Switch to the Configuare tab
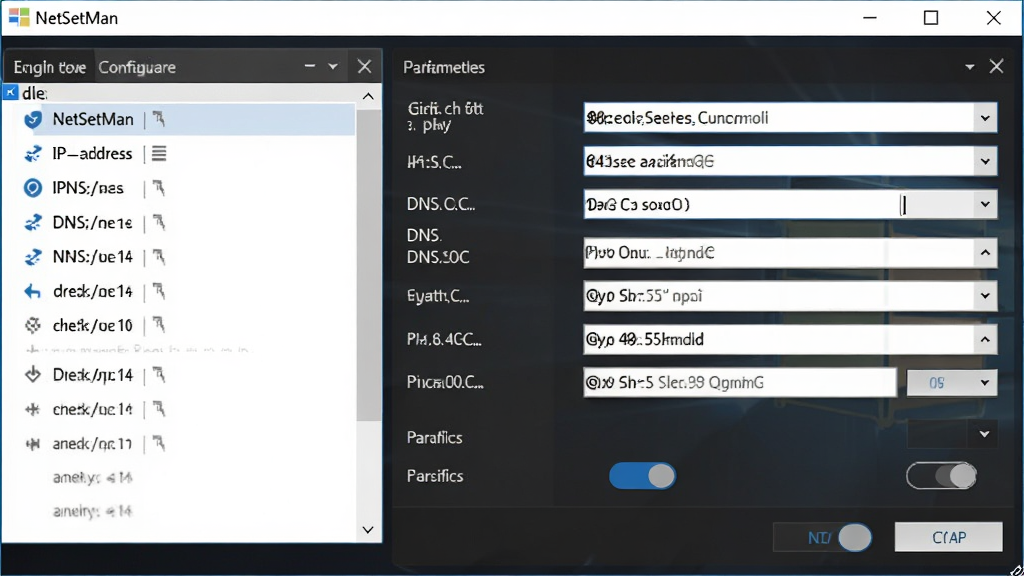Image resolution: width=1024 pixels, height=576 pixels. [137, 67]
